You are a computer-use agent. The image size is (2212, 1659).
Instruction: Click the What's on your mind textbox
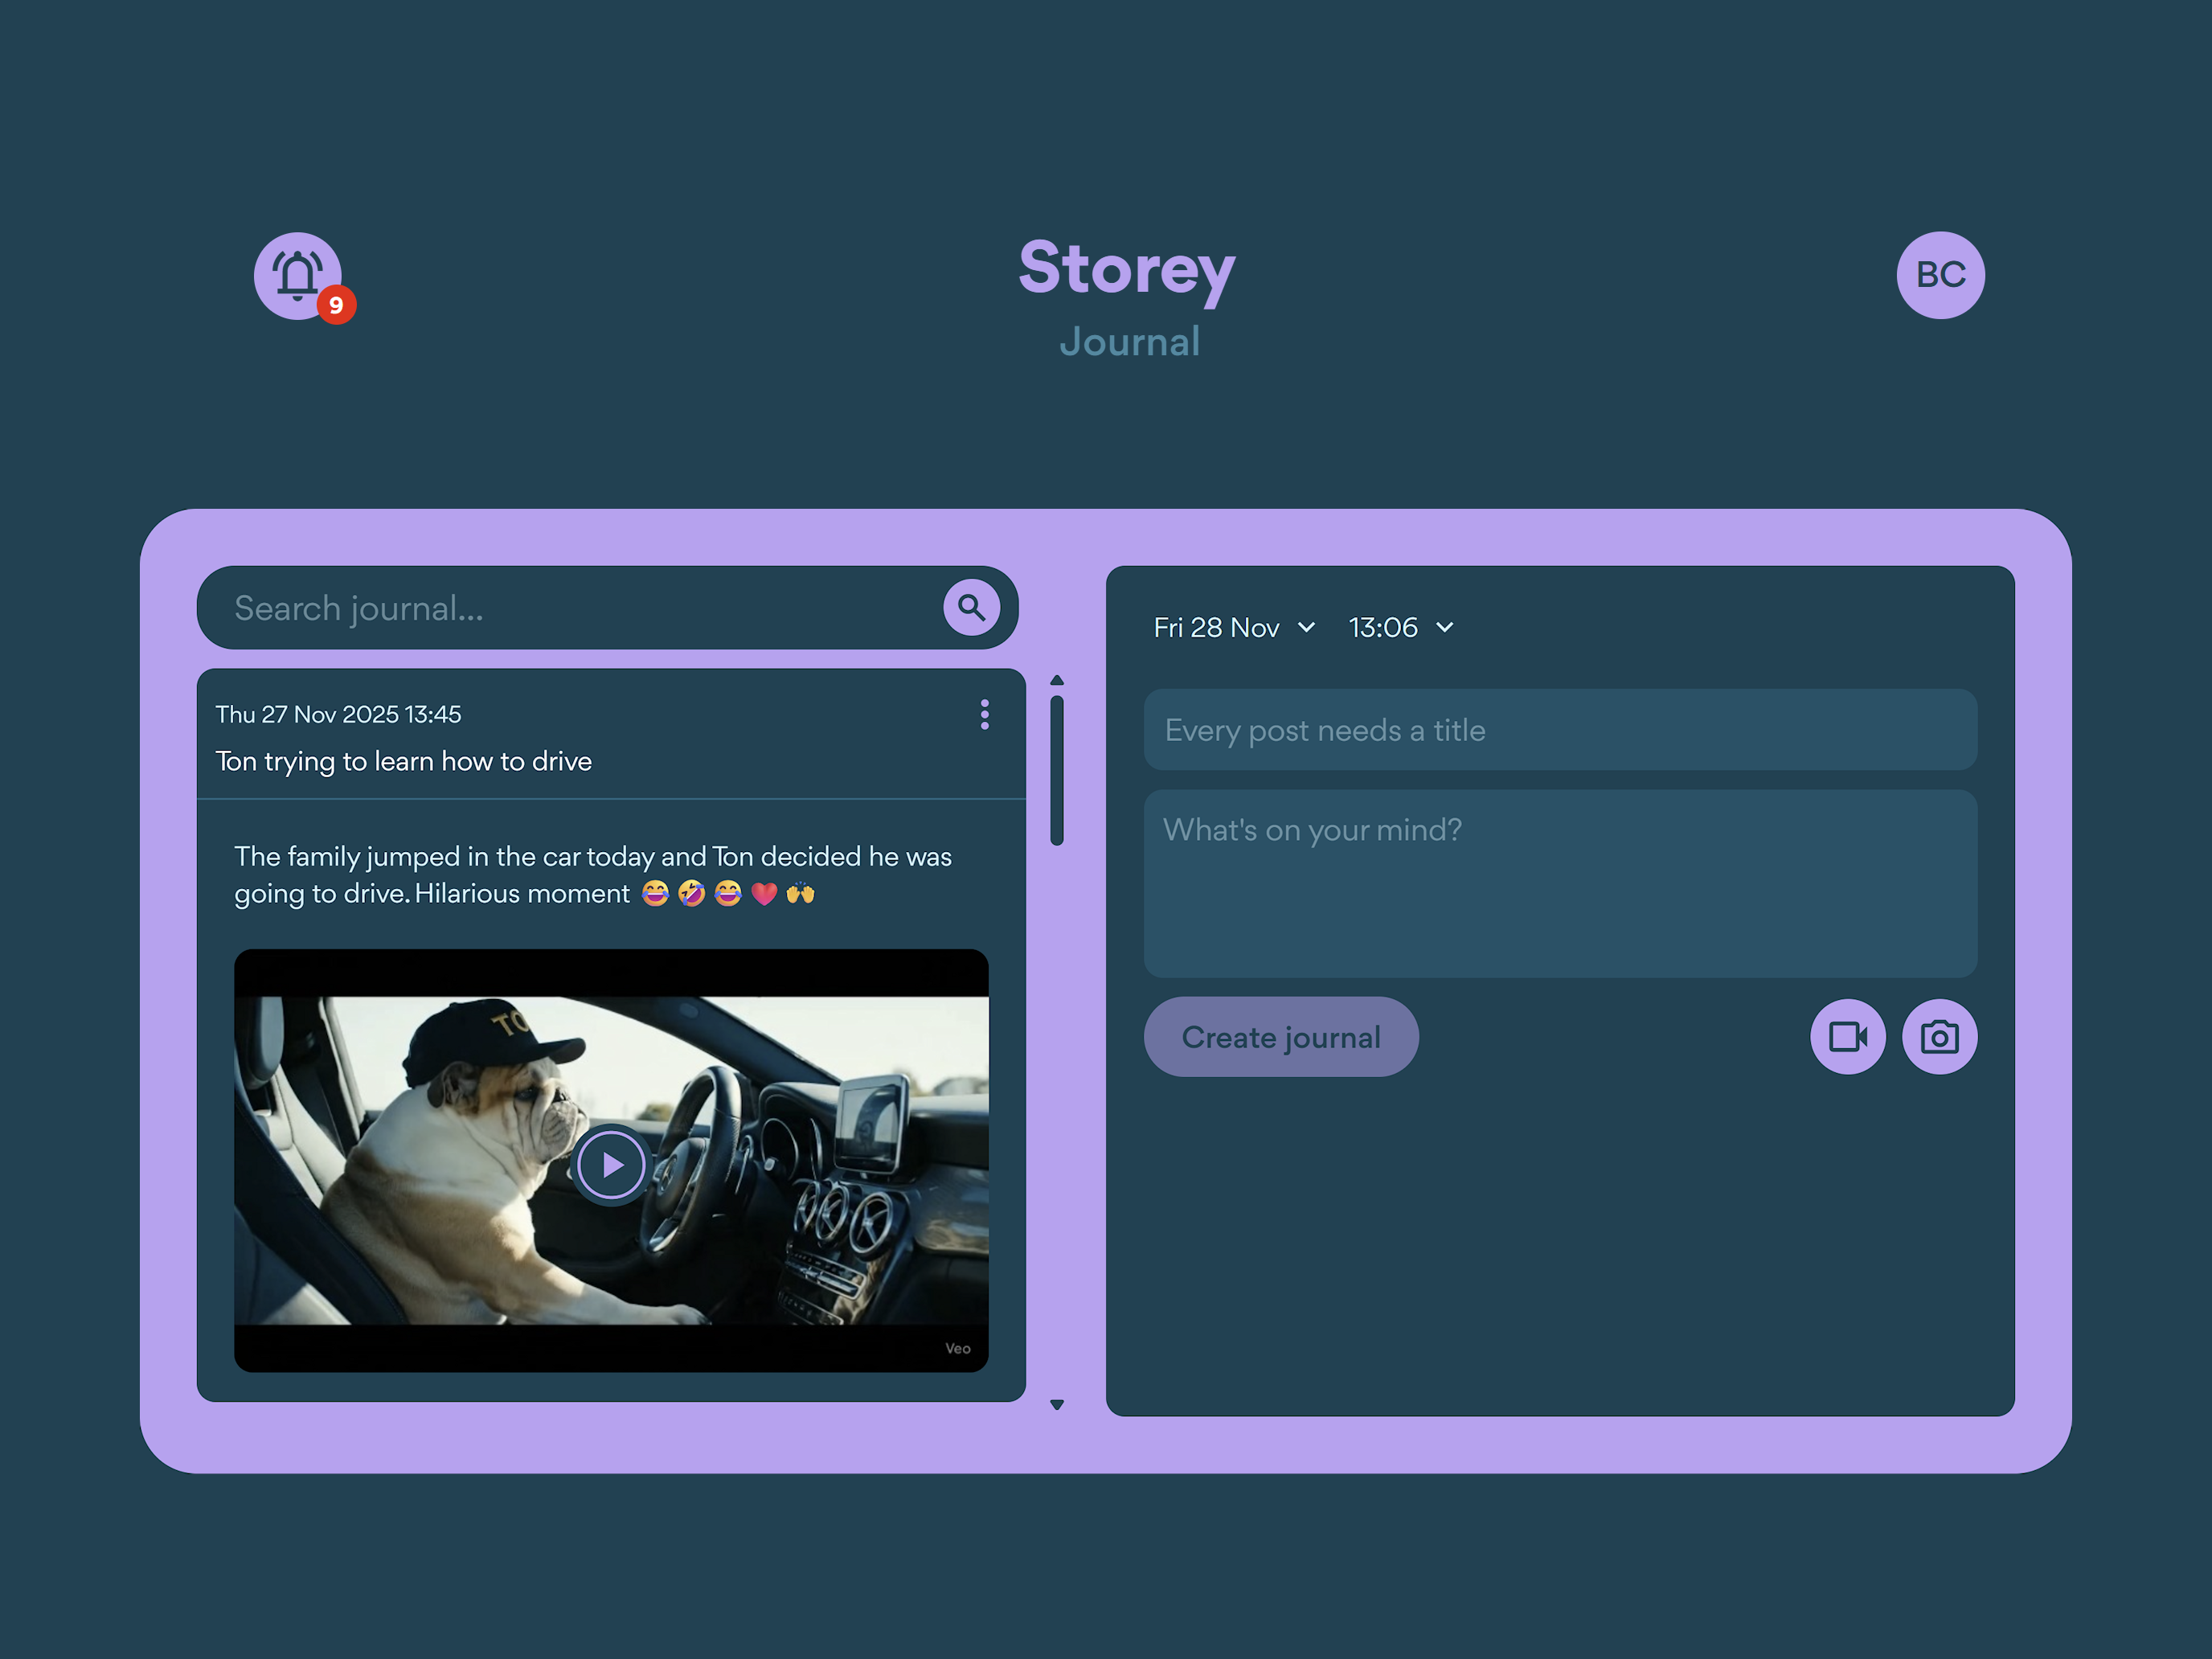(1560, 884)
